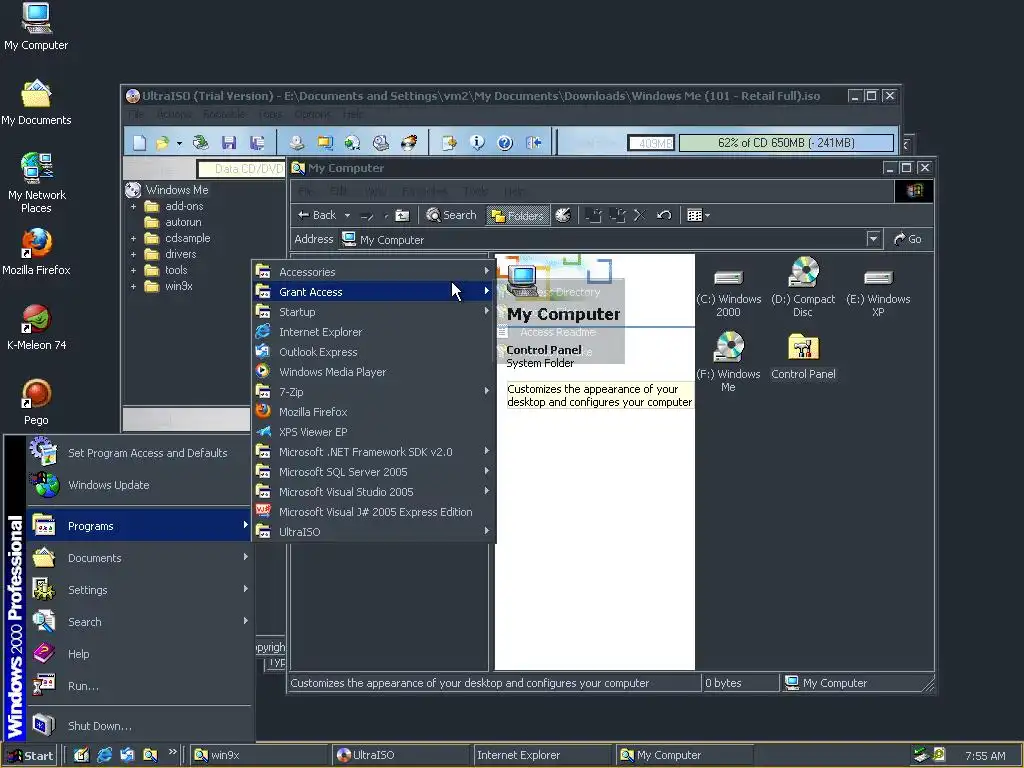Select the Control Panel icon in My Computer
This screenshot has width=1024, height=768.
pyautogui.click(x=803, y=357)
